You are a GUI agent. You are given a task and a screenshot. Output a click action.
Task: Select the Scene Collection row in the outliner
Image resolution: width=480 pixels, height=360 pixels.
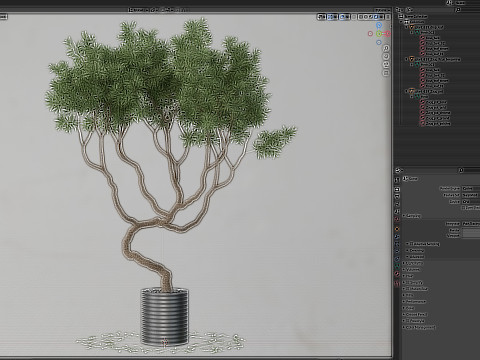click(x=438, y=16)
